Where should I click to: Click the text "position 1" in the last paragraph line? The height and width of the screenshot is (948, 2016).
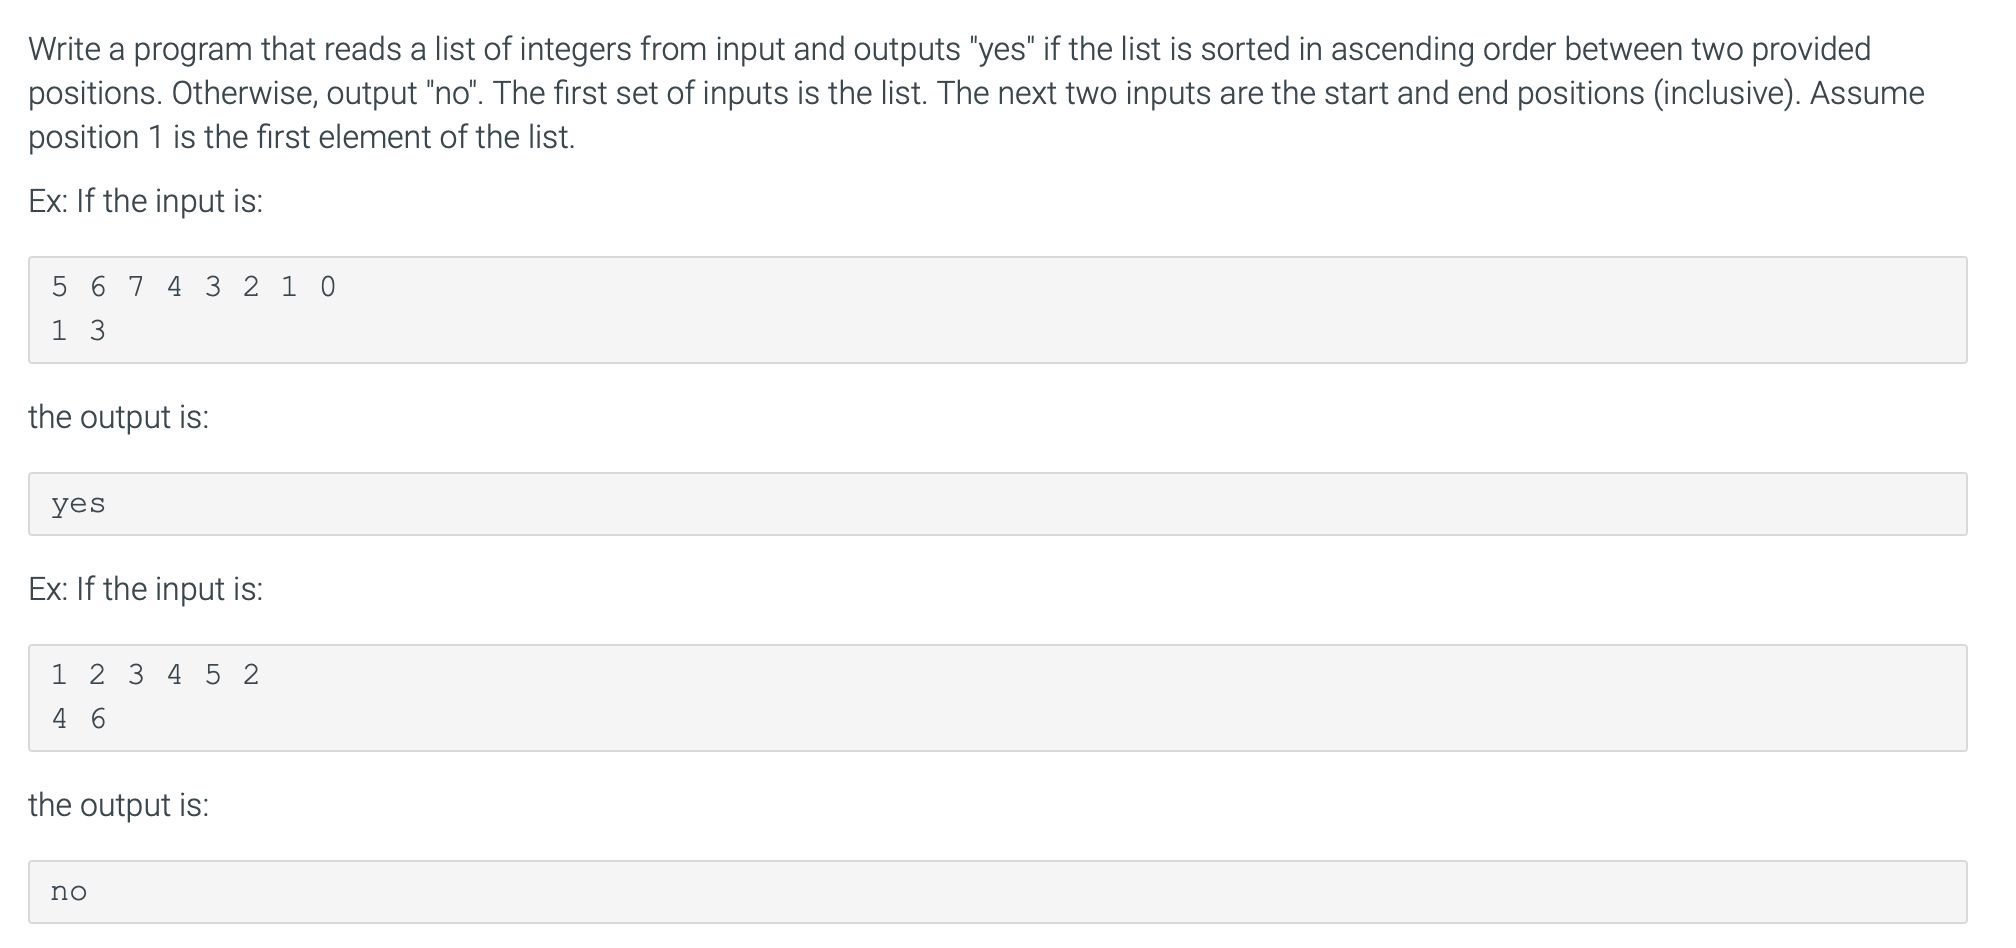click(x=95, y=137)
